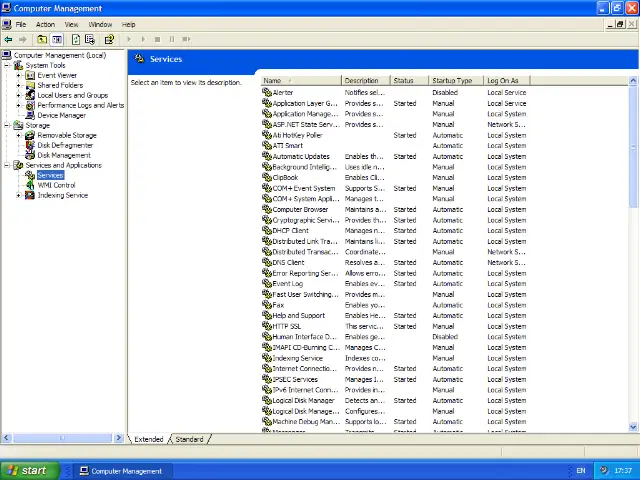
Task: Expand Performance Logs and Alerts node
Action: tap(18, 105)
